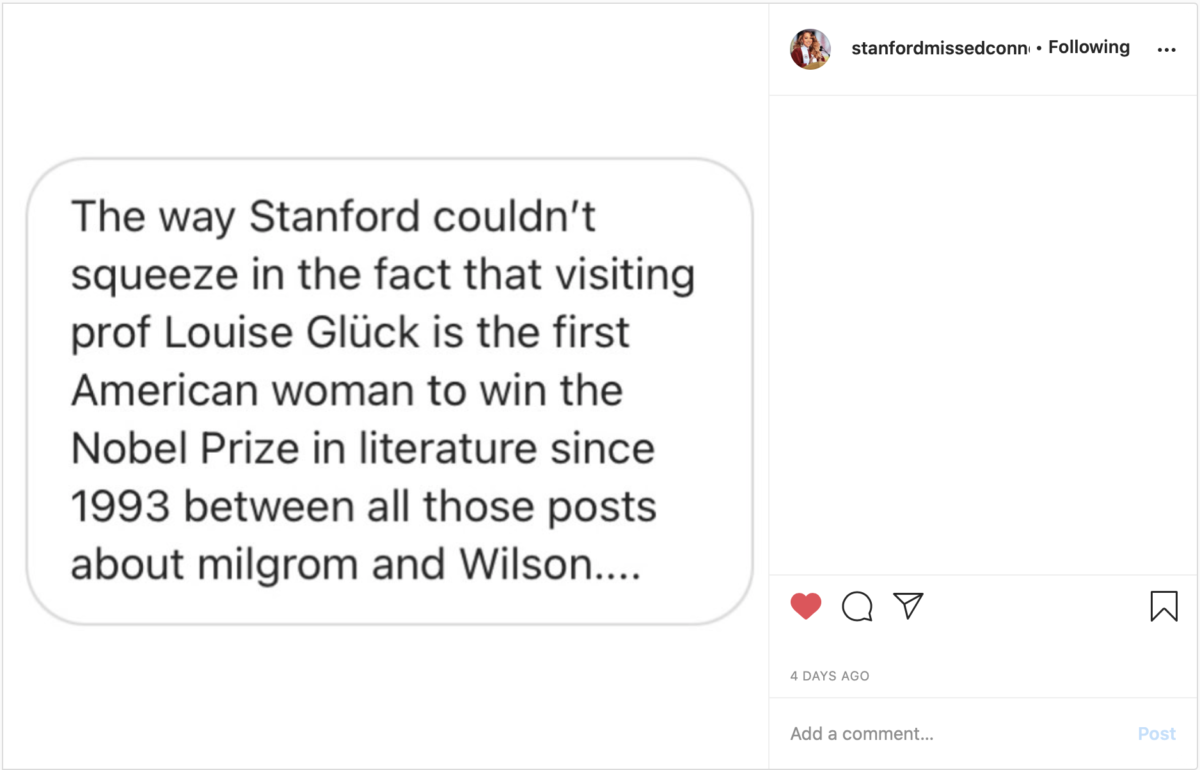Click the year '1993' in the post
This screenshot has width=1200, height=770.
pyautogui.click(x=121, y=507)
